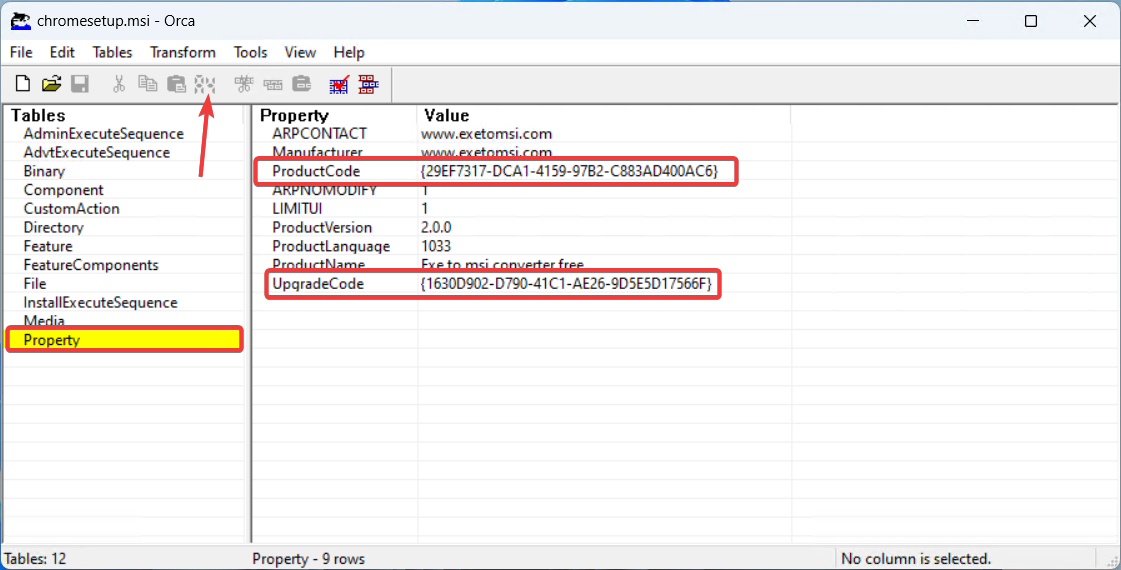The image size is (1121, 570).
Task: Select the LIMITUI property cell
Action: coord(297,209)
